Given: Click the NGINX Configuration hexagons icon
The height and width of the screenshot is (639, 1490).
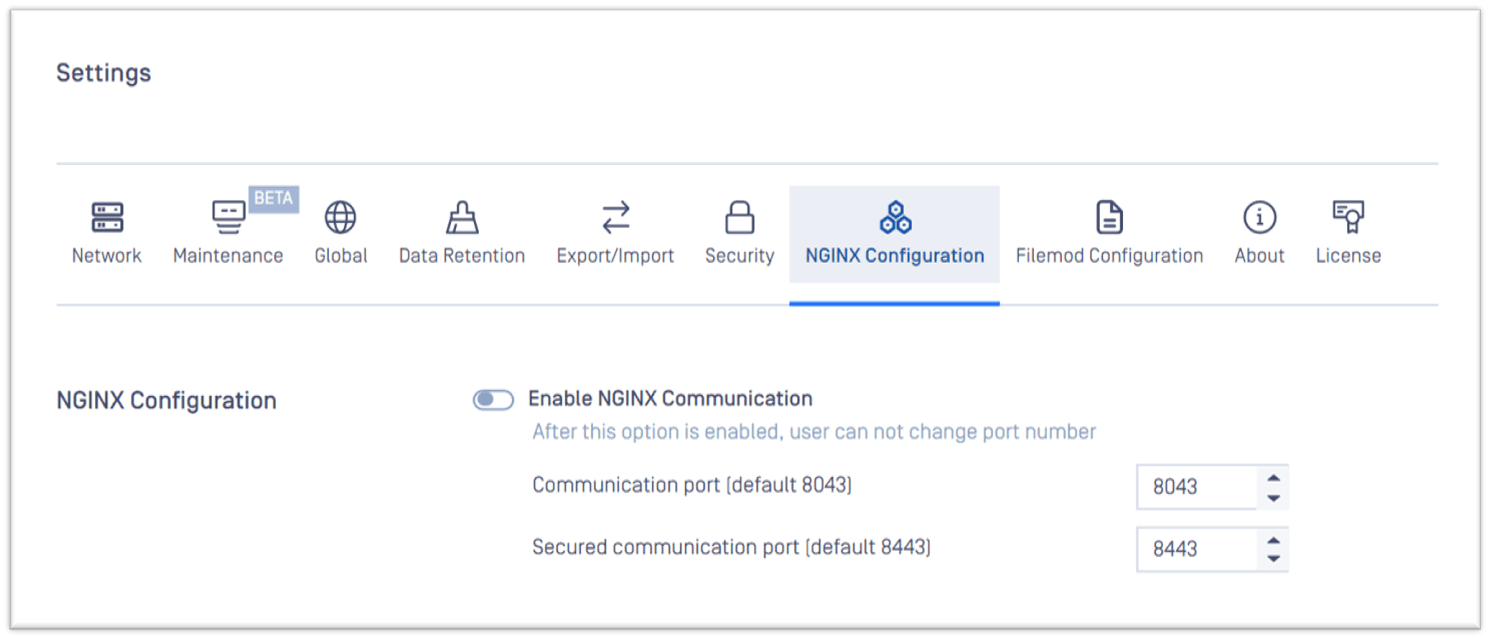Looking at the screenshot, I should tap(895, 217).
